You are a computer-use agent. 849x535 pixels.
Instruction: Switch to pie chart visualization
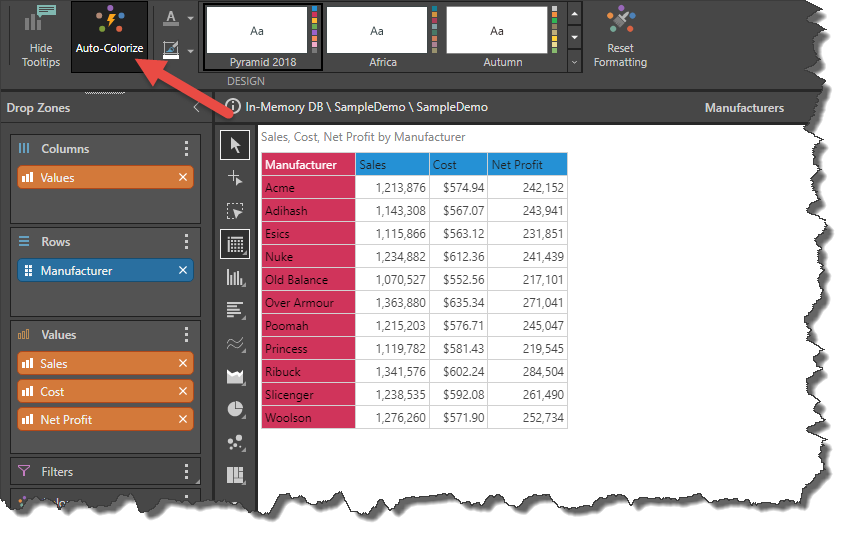coord(235,409)
